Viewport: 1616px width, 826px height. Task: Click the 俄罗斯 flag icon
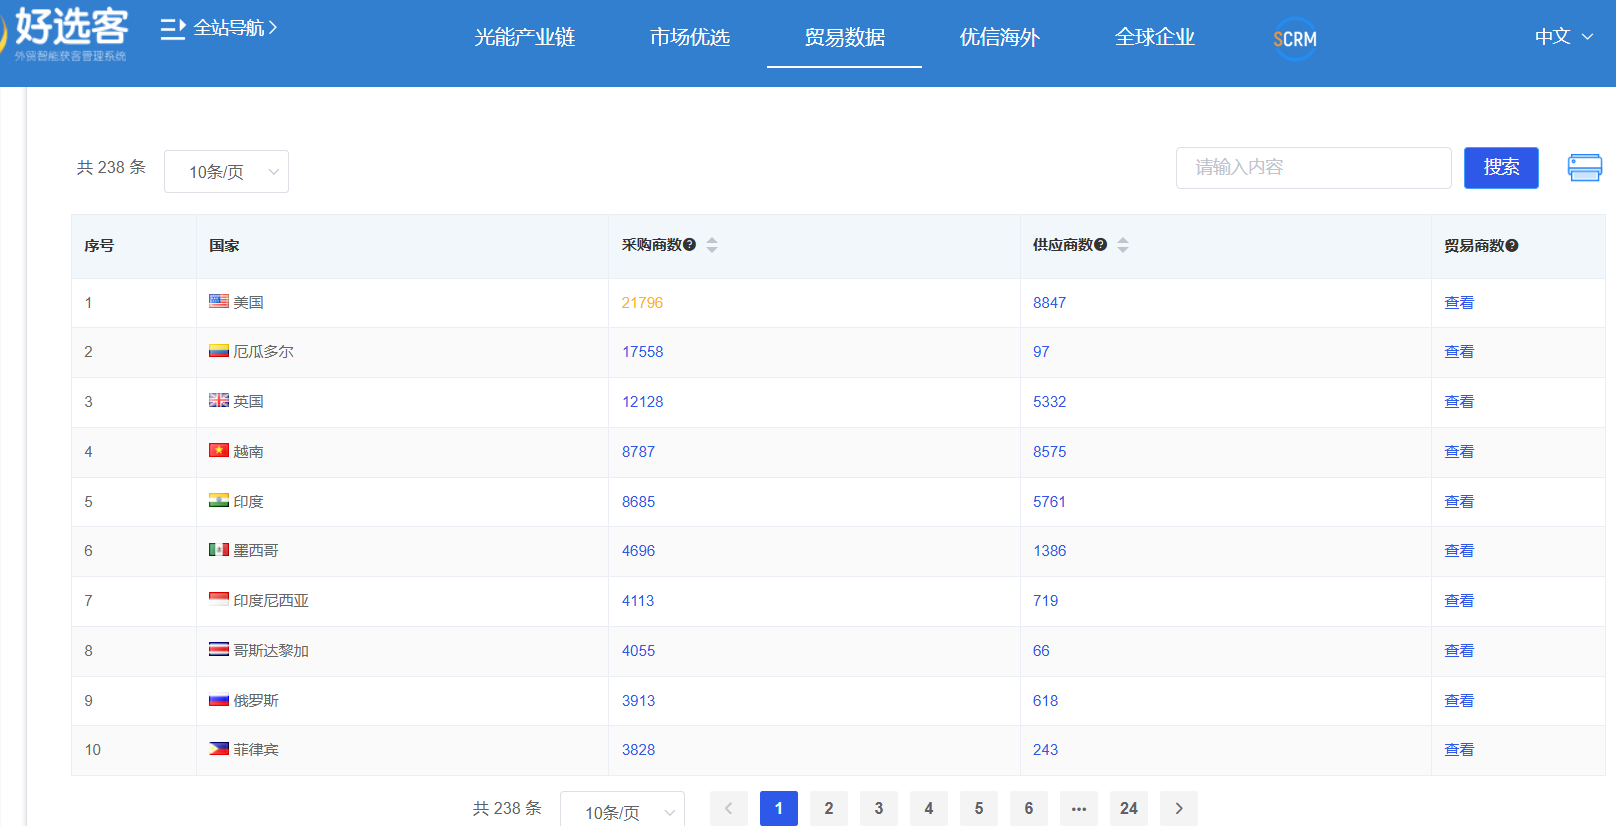coord(219,699)
